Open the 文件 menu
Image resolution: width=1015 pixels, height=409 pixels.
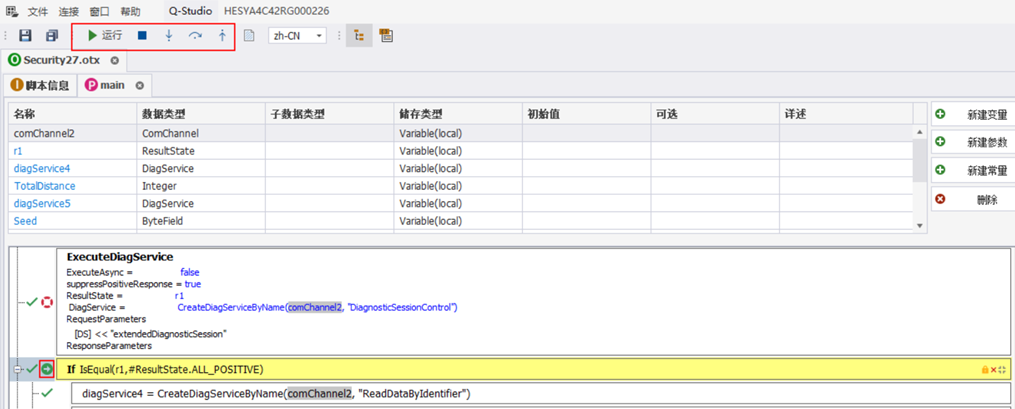pyautogui.click(x=37, y=11)
